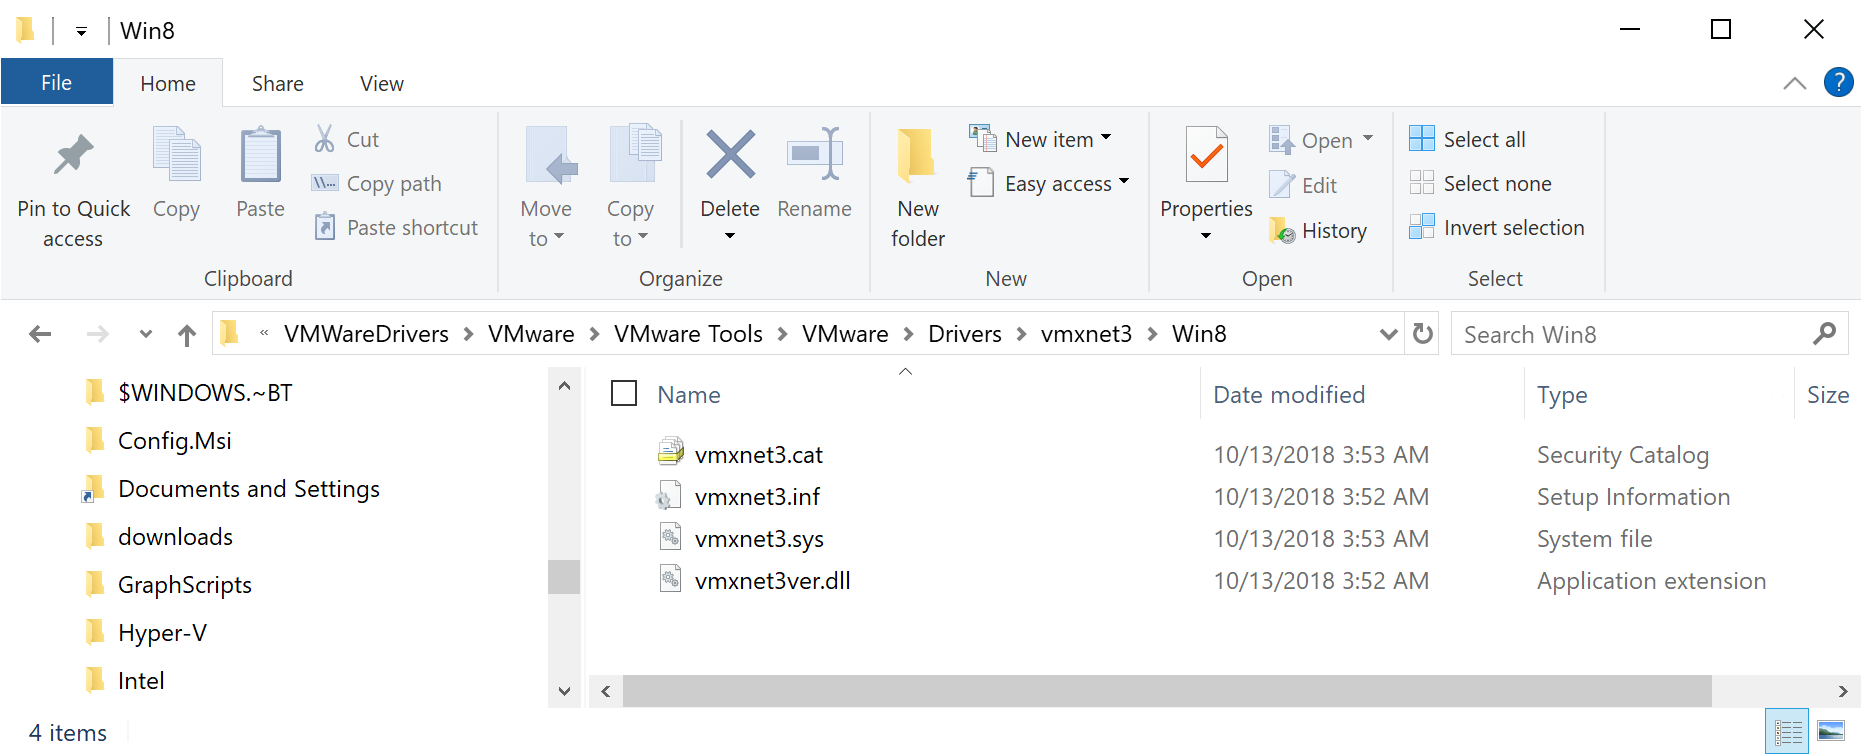
Task: Click the vmxnet3.sys file icon
Action: point(671,537)
